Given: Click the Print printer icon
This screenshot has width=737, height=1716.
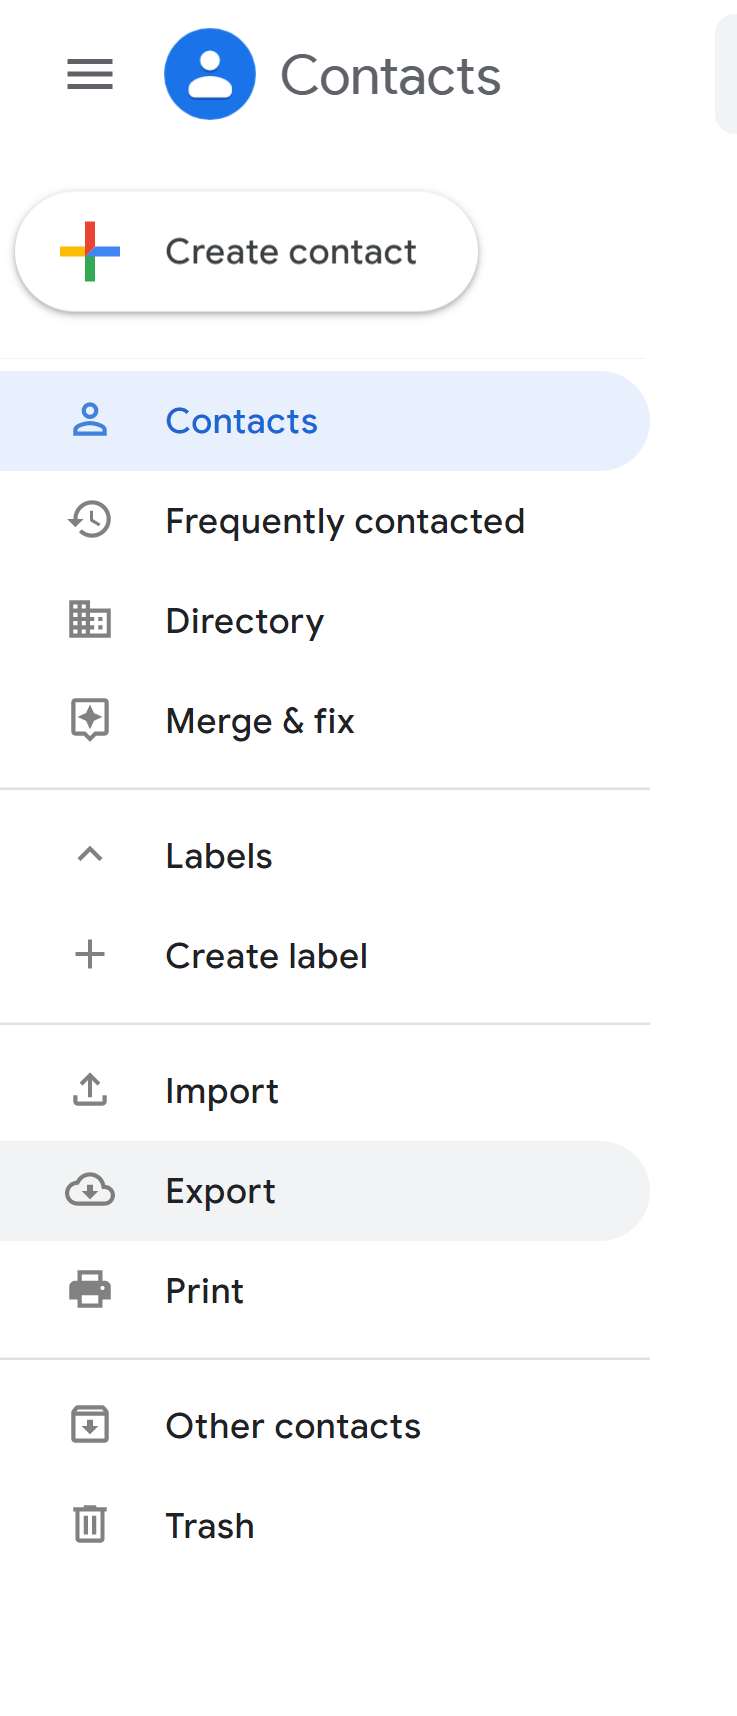Looking at the screenshot, I should pos(90,1290).
